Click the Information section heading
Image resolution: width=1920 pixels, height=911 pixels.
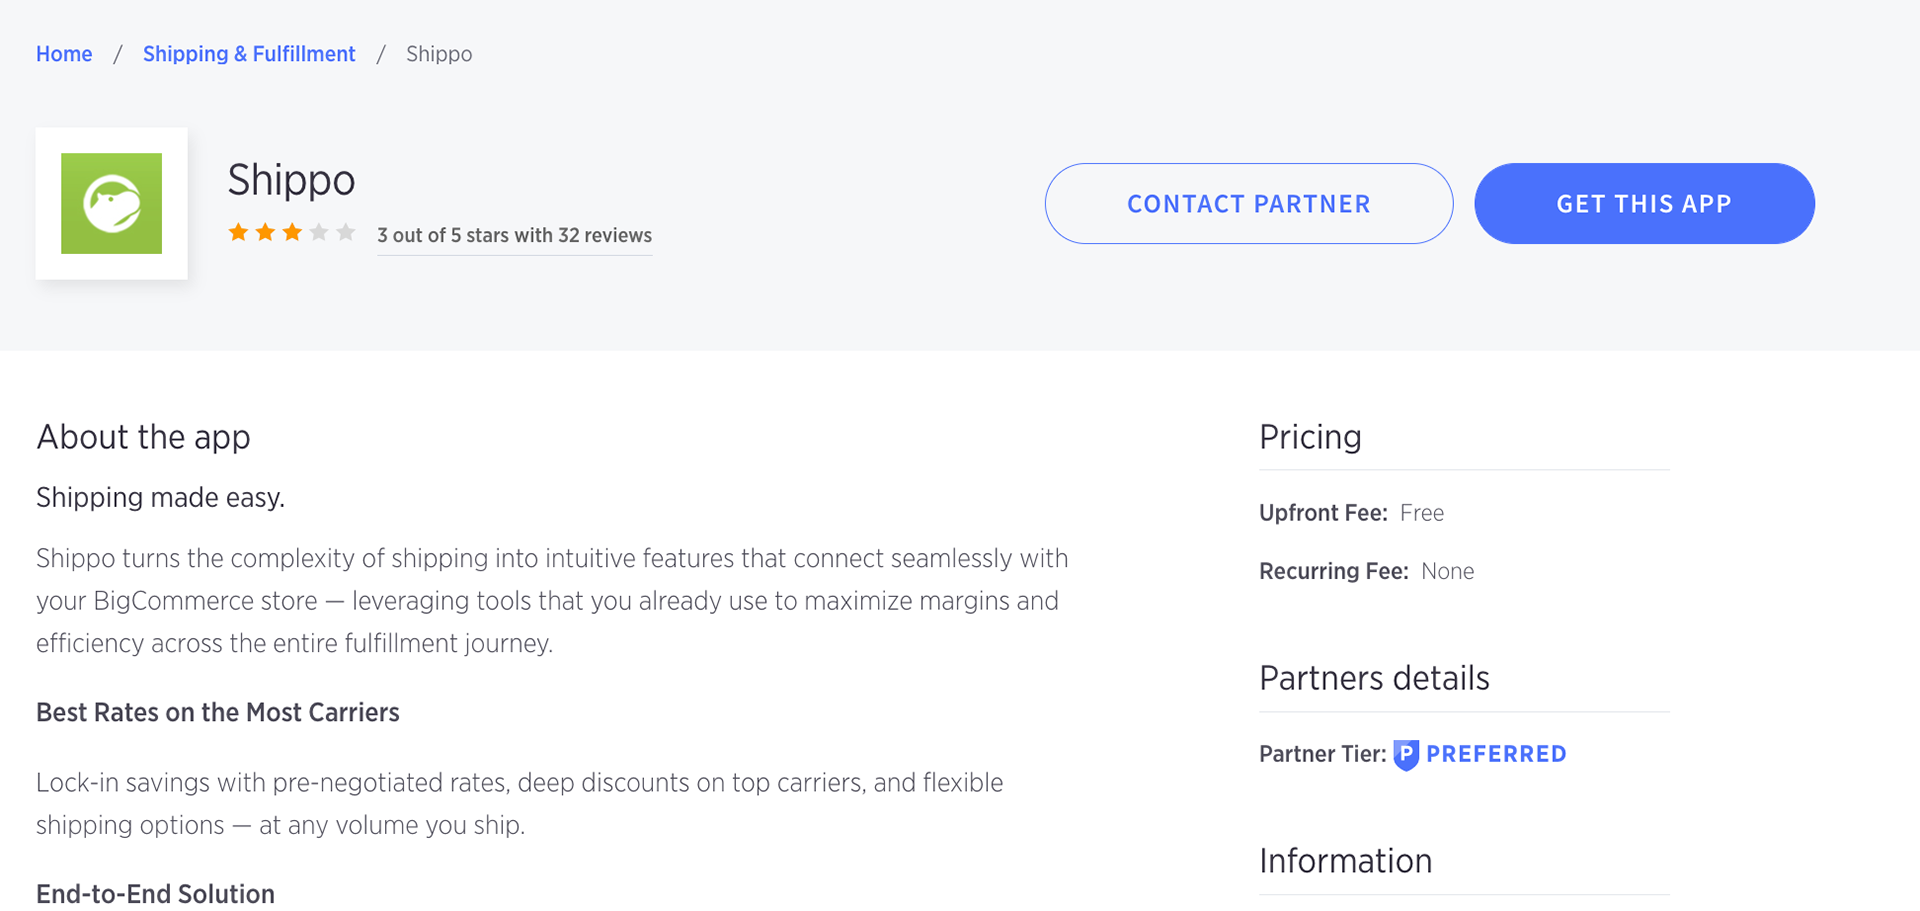click(1345, 861)
